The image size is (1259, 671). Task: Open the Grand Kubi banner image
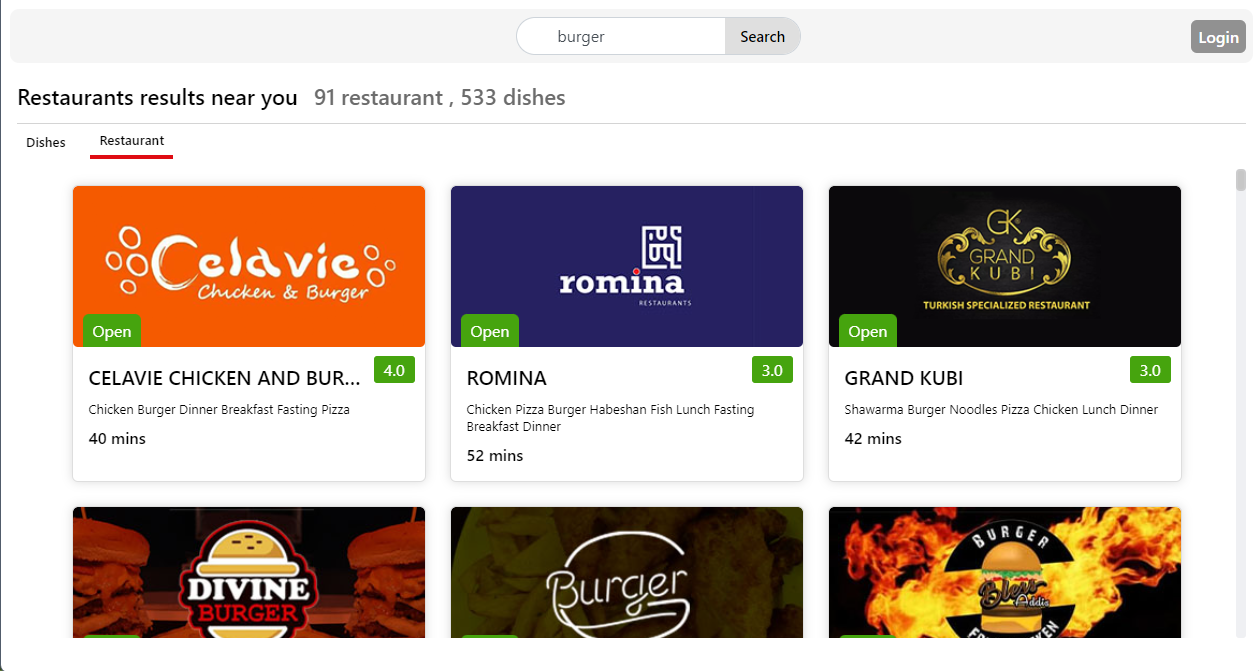(1005, 266)
